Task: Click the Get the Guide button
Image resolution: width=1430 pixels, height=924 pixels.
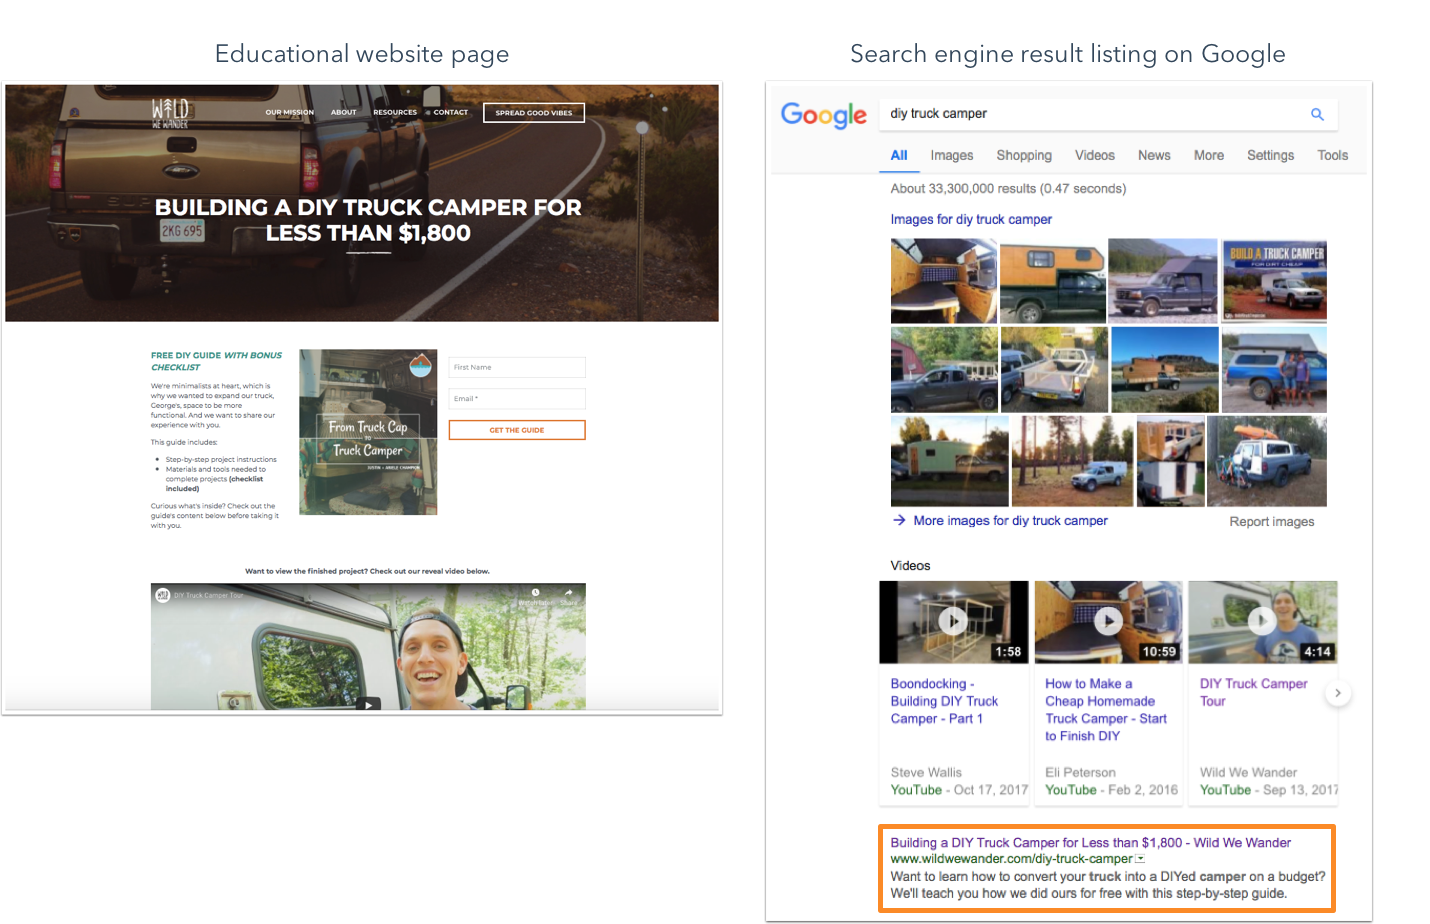Action: click(517, 430)
